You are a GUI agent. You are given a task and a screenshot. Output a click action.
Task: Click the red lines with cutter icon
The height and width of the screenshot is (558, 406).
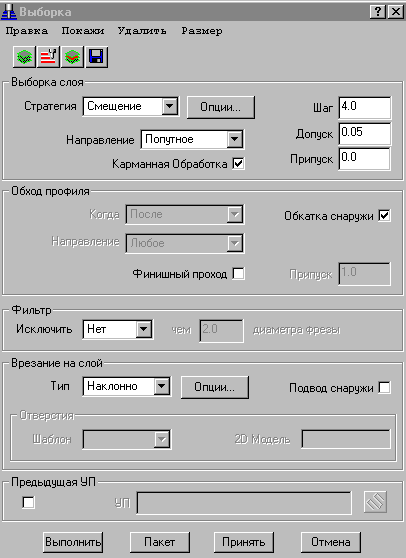48,57
